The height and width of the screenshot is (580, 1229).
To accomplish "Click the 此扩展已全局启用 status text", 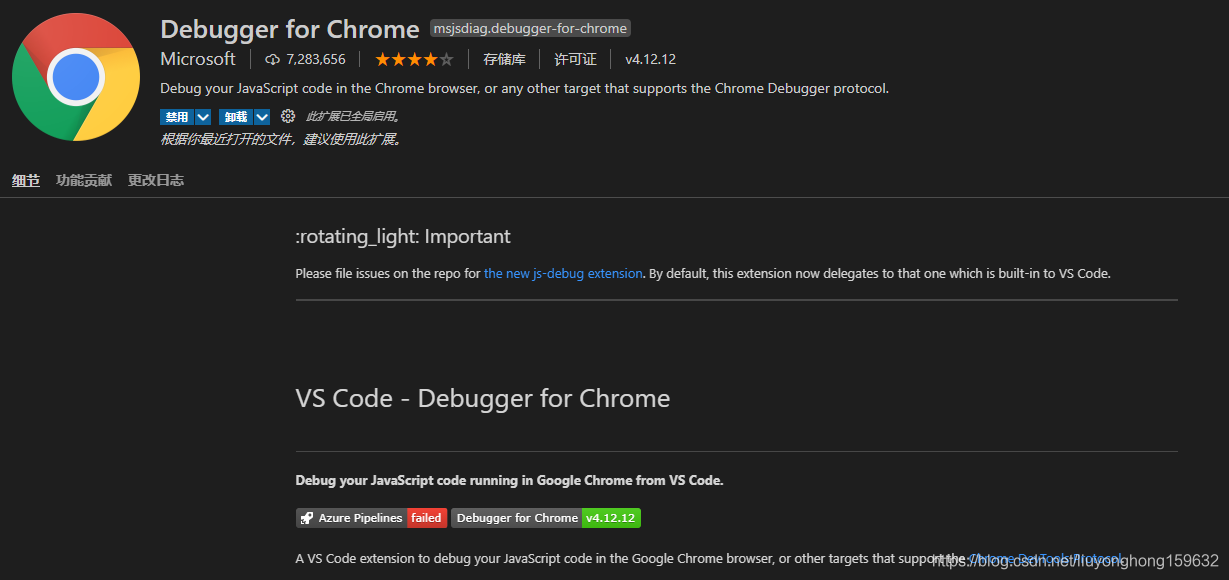I will (x=353, y=117).
